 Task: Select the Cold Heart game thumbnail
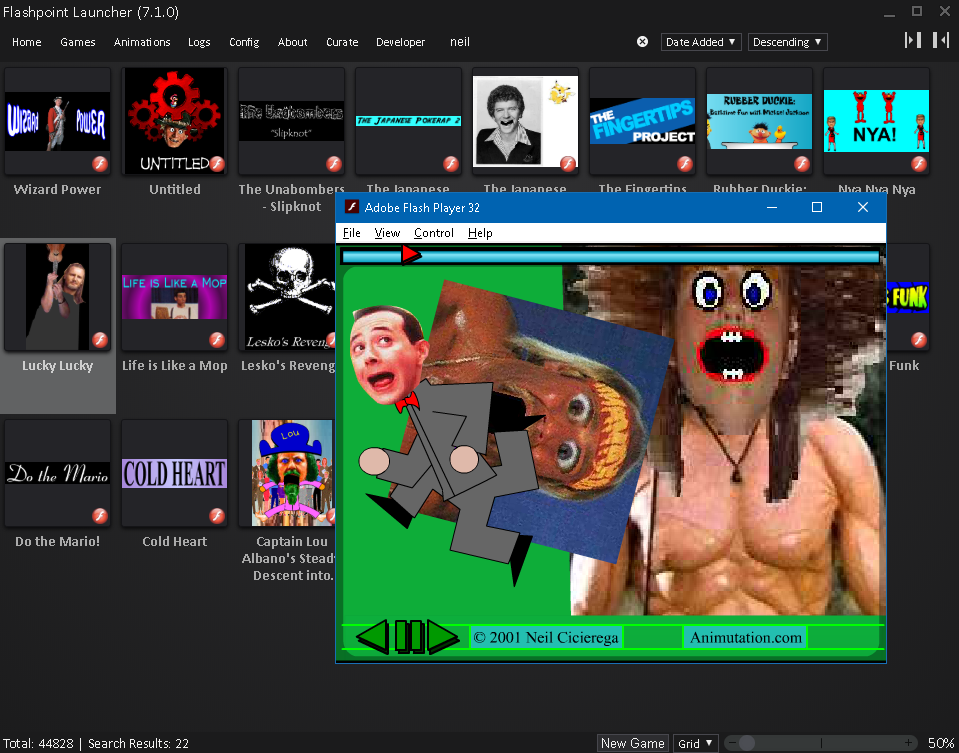(175, 473)
